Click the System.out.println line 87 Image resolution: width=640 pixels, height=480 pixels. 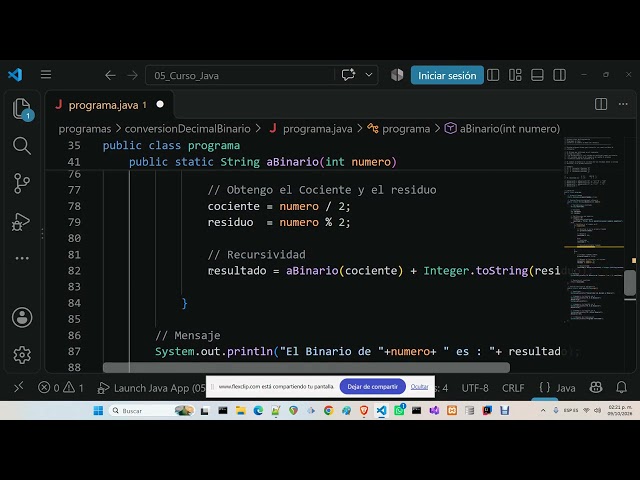[358, 351]
